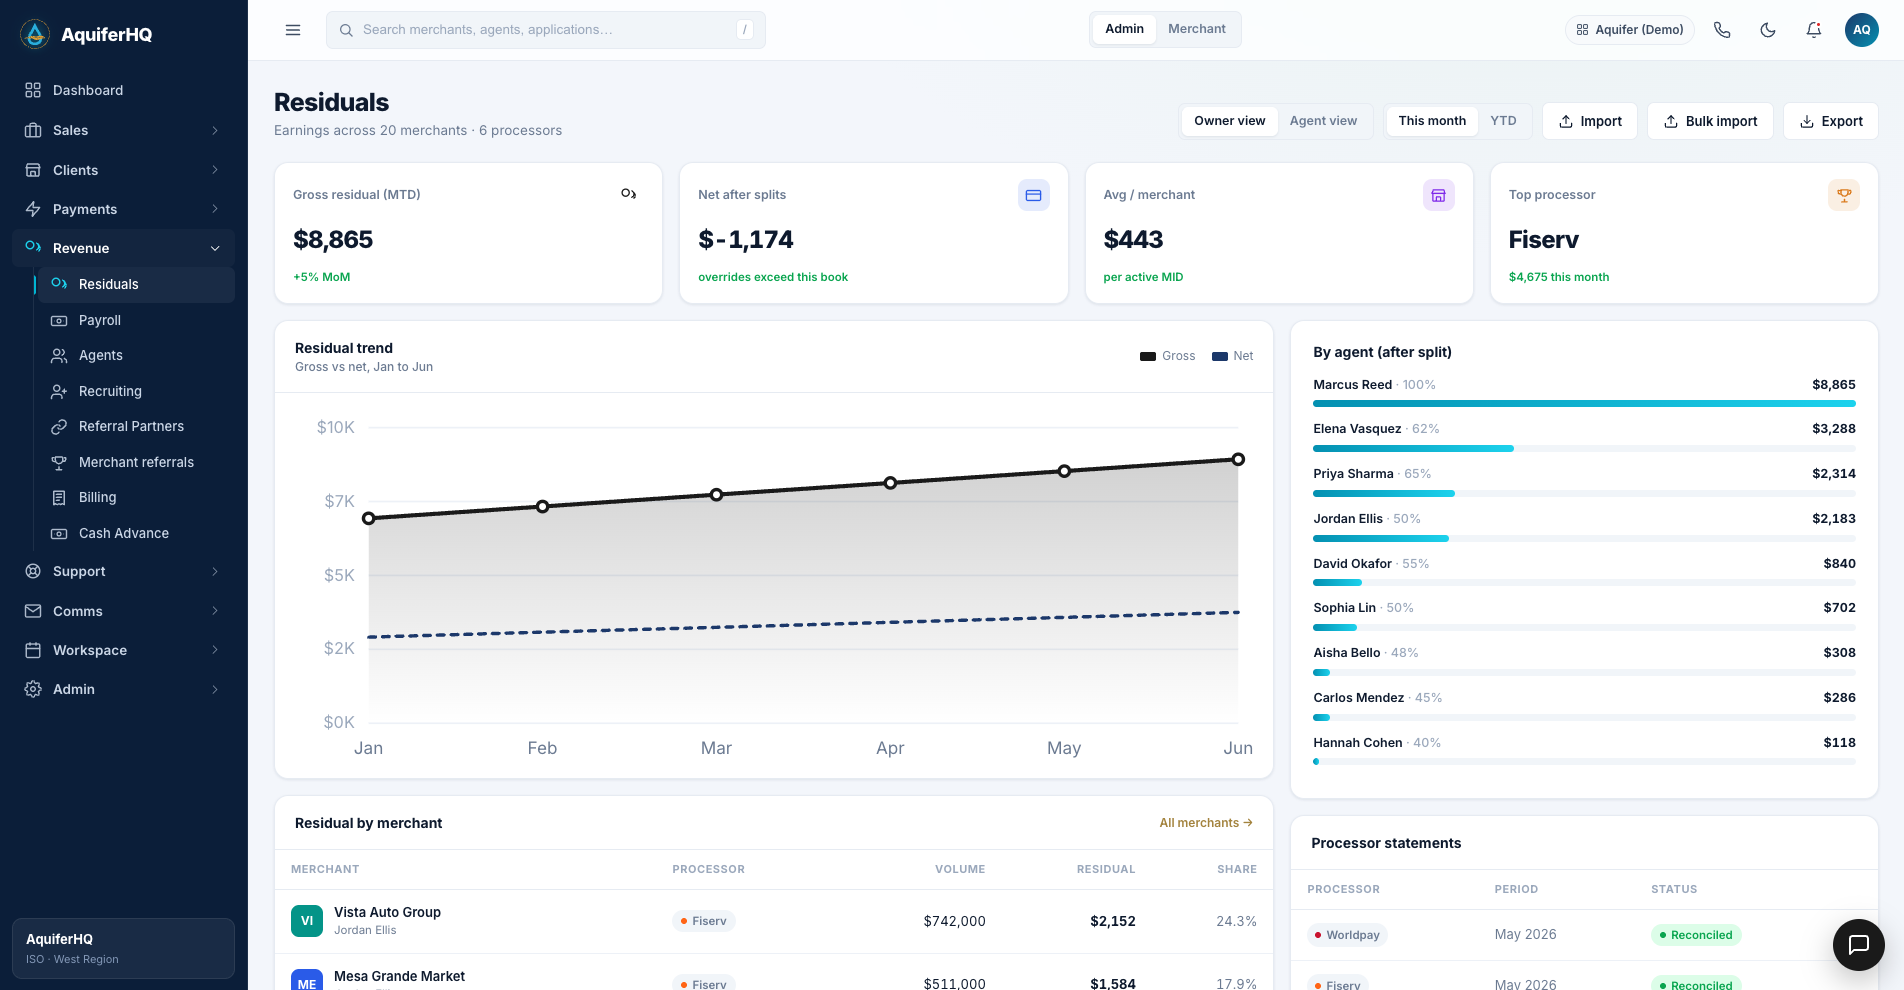Click the Export button
This screenshot has width=1904, height=990.
1831,121
